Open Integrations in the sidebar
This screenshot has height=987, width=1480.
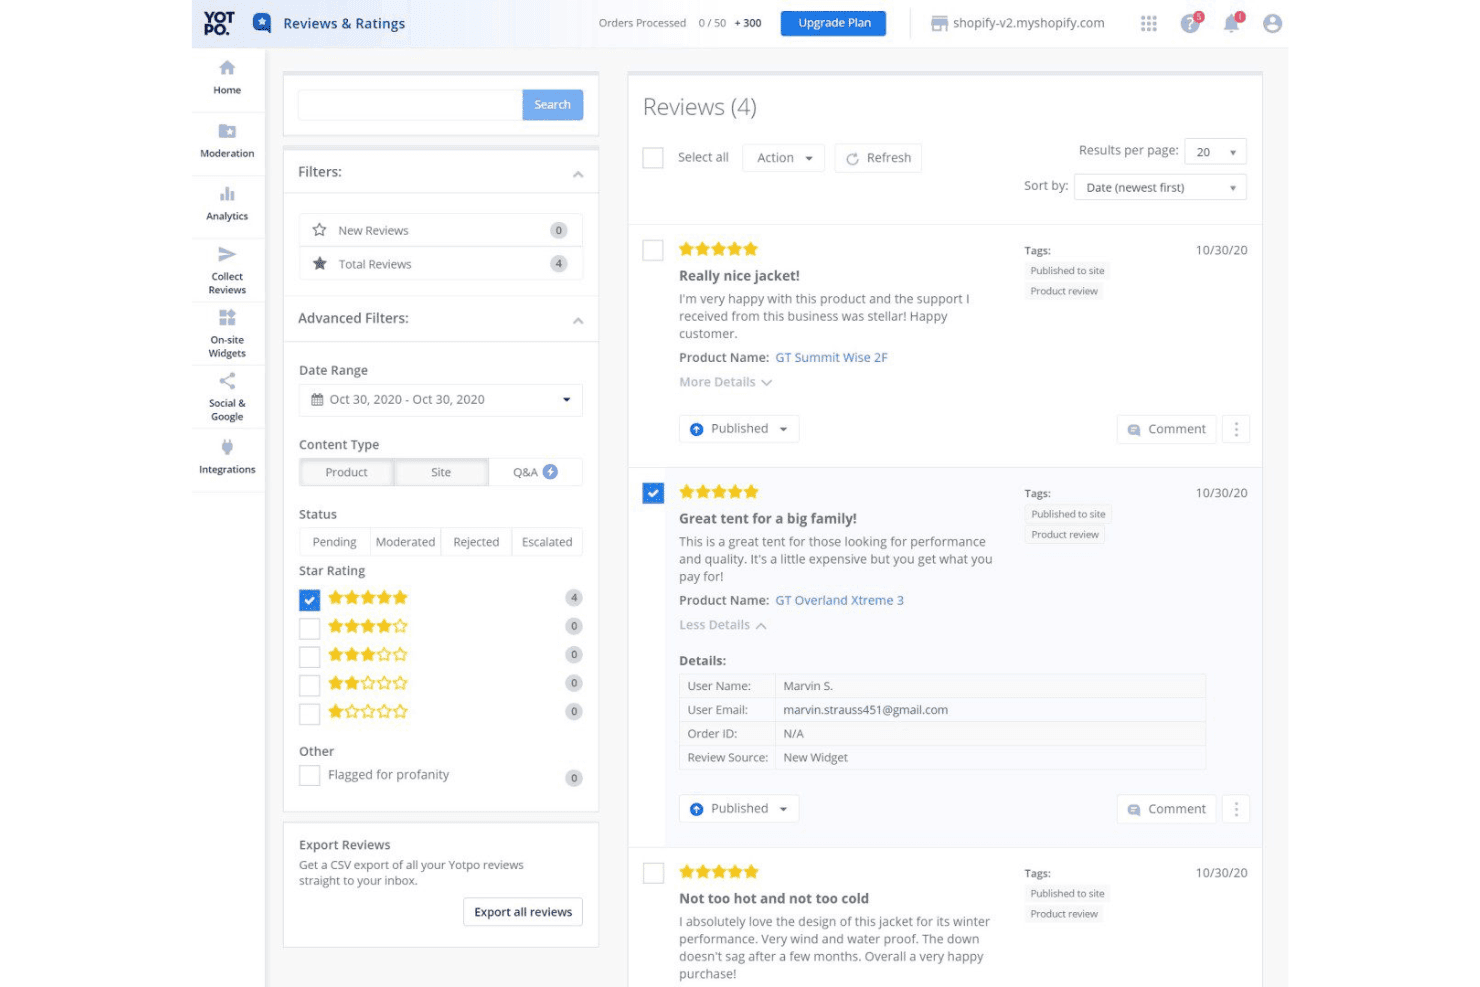coord(227,457)
